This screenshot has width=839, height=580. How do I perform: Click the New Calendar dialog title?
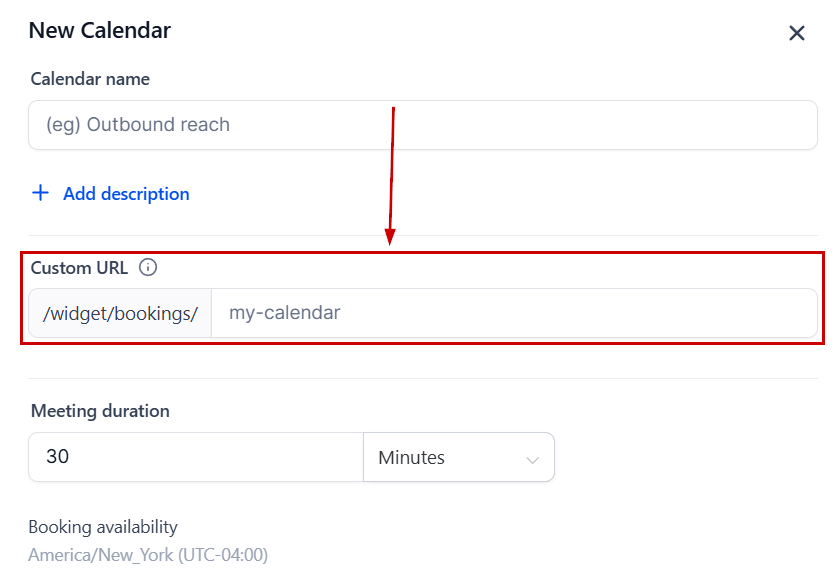pyautogui.click(x=99, y=30)
